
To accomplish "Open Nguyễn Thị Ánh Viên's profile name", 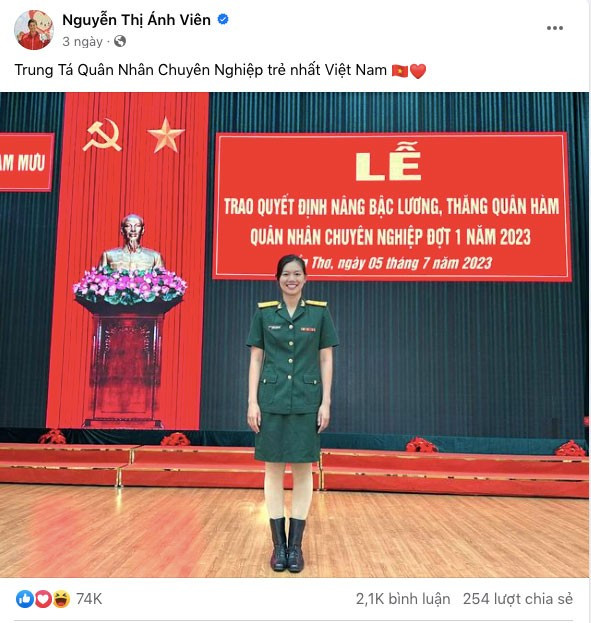I will click(x=136, y=20).
